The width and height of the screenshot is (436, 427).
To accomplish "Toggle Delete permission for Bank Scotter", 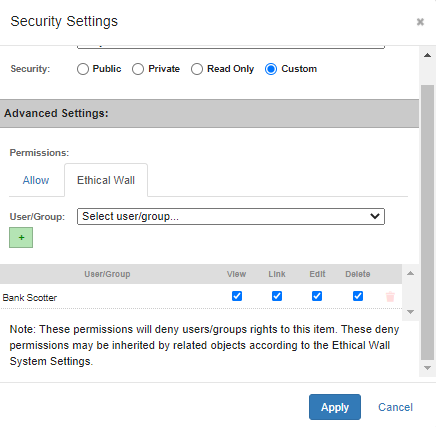I will click(x=358, y=296).
